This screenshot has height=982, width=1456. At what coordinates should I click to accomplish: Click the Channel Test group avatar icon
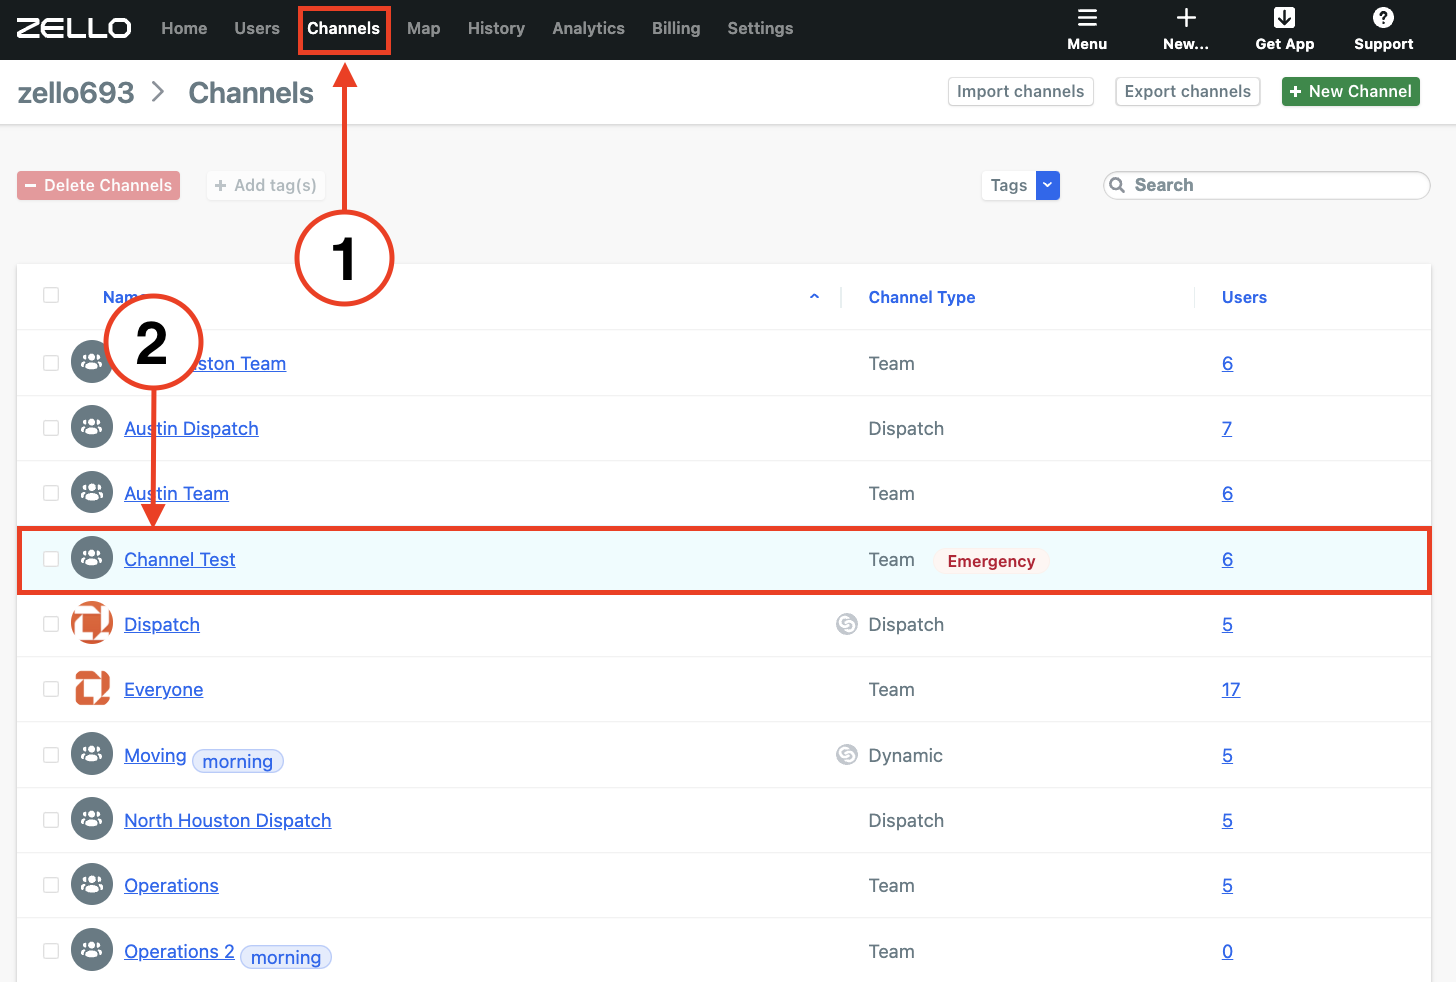pos(92,558)
